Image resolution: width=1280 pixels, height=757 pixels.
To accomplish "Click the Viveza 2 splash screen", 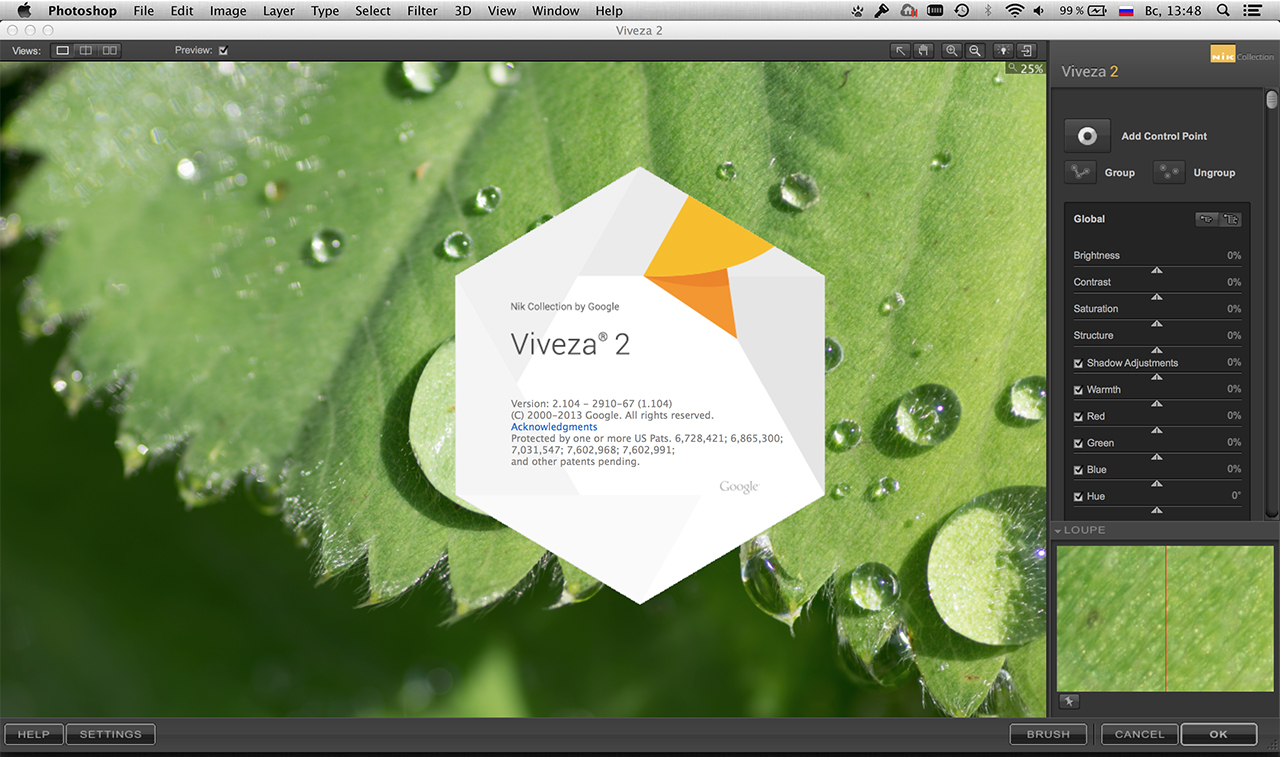I will click(640, 385).
